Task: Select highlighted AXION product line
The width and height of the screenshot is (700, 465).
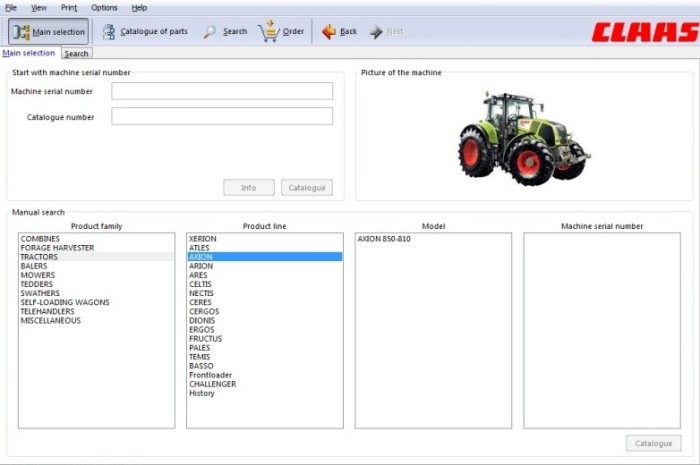Action: click(x=265, y=257)
